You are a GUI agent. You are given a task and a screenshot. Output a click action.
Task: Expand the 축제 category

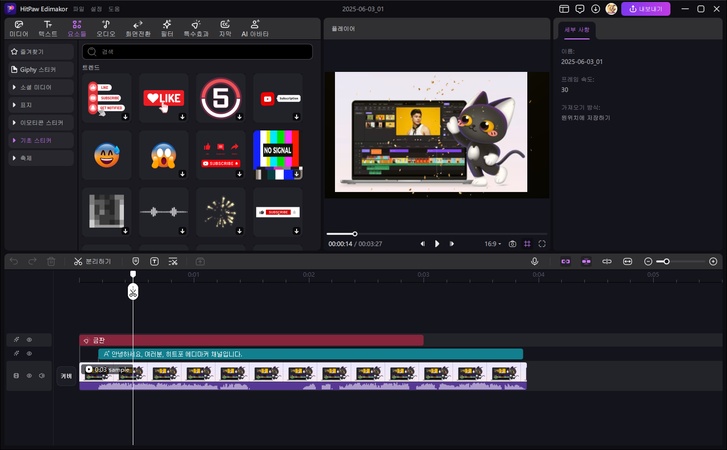(x=41, y=158)
